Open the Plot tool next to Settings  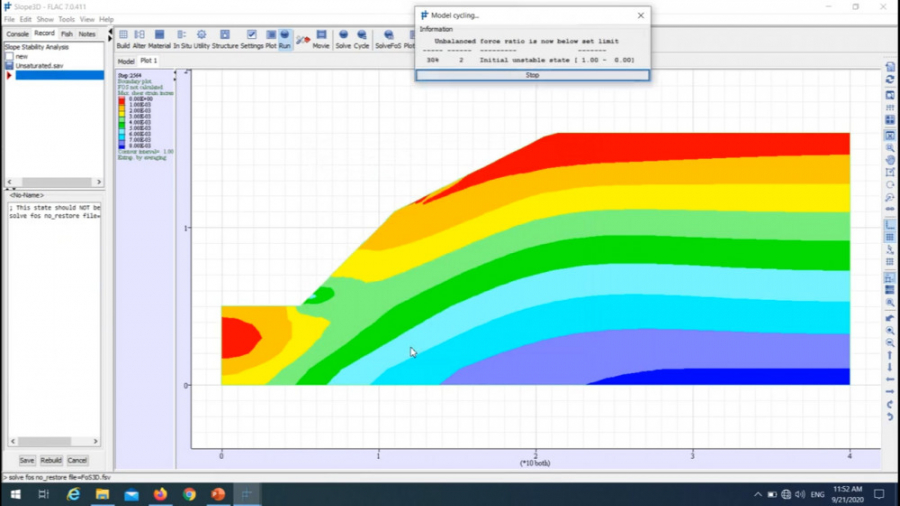[271, 40]
